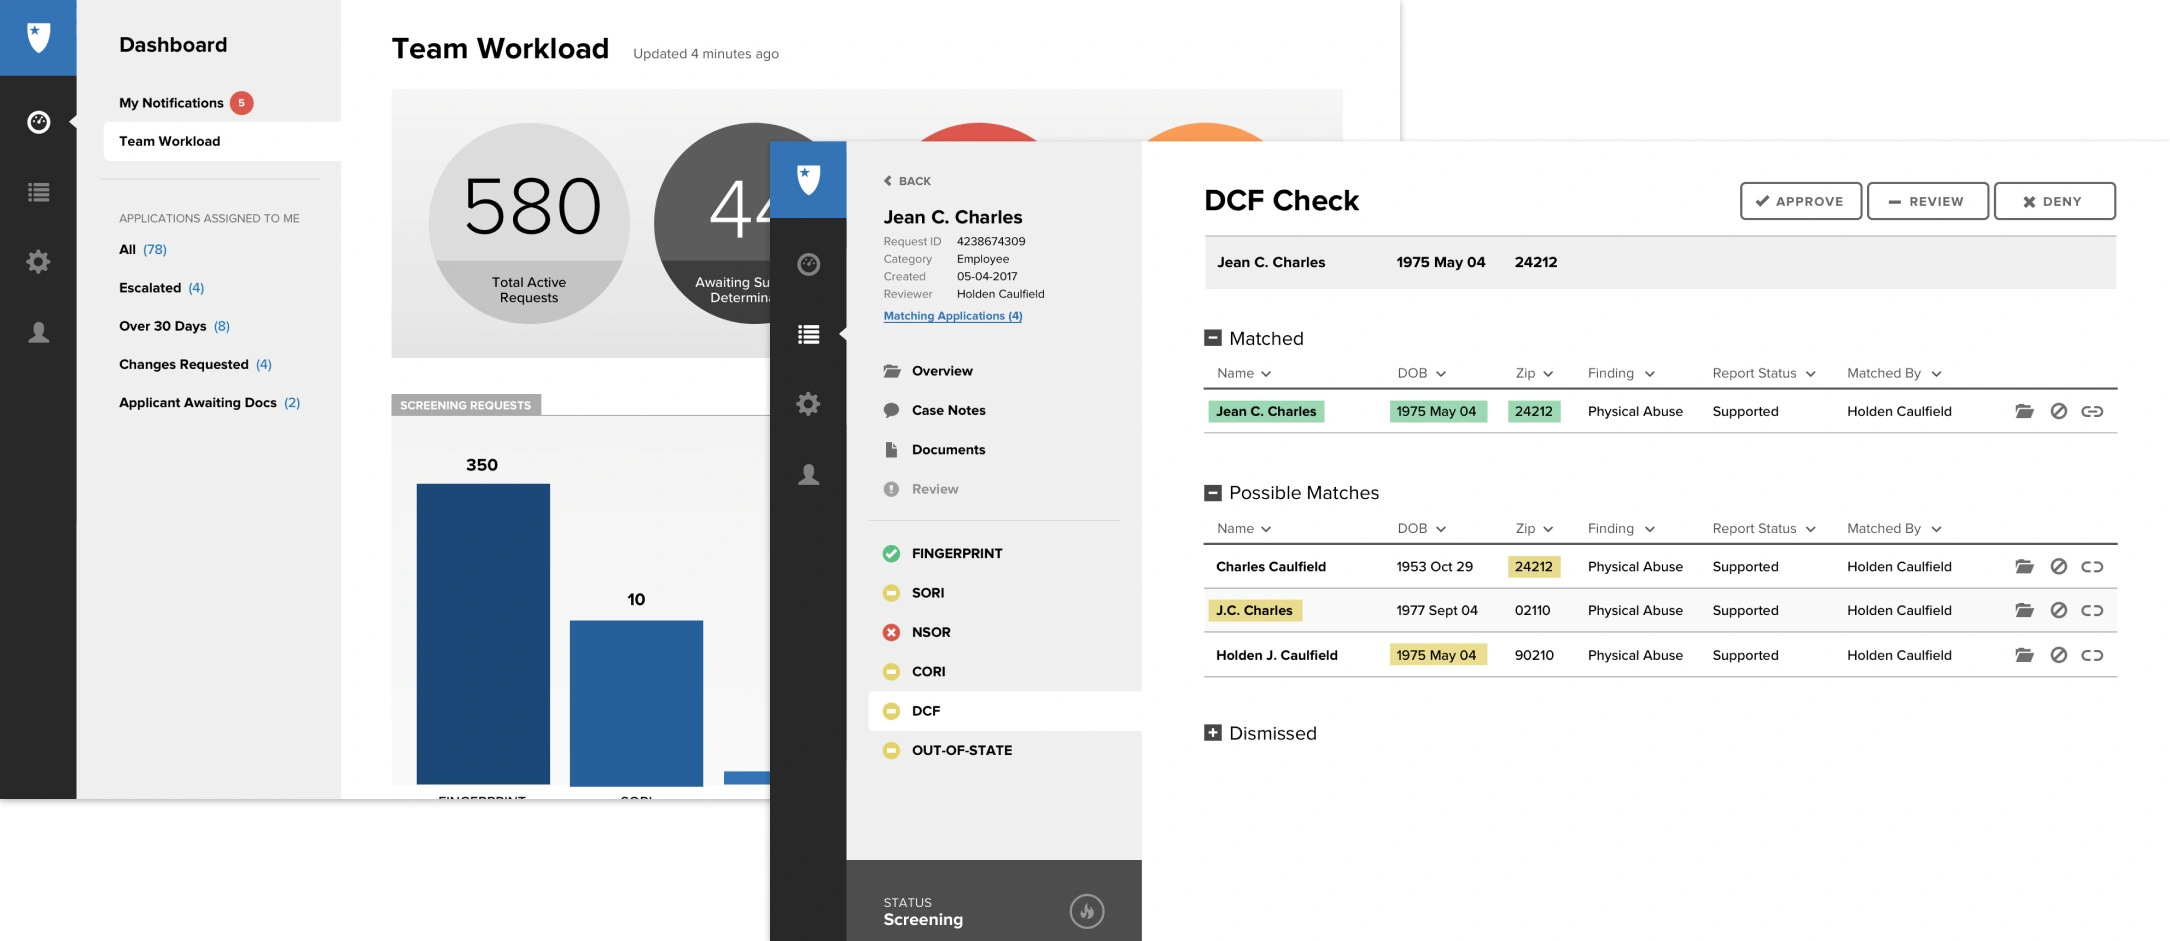2170x941 pixels.
Task: Open Escalated (4) applications
Action: pos(162,288)
